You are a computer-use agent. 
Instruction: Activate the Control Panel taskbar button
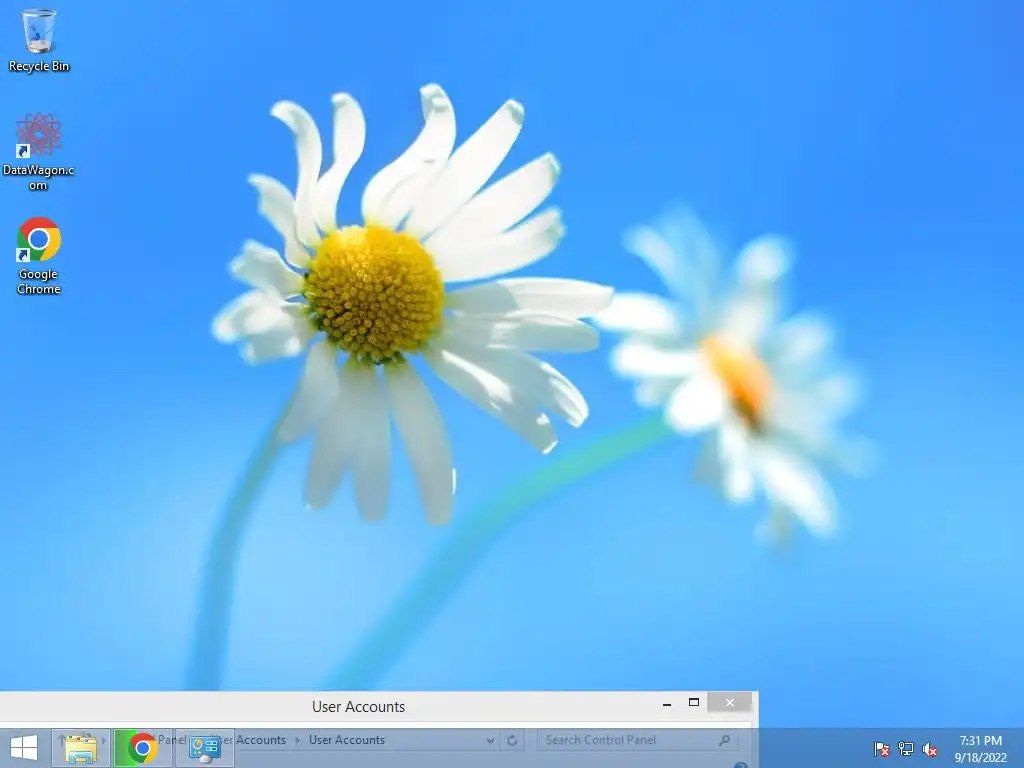(x=204, y=748)
